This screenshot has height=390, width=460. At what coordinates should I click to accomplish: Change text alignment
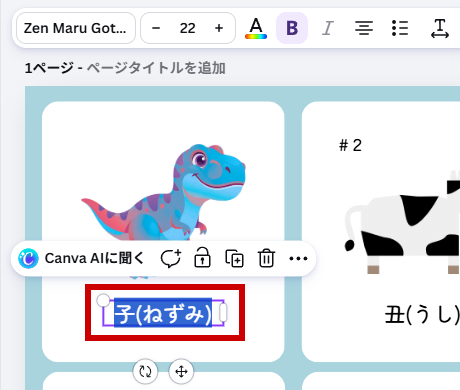point(364,28)
